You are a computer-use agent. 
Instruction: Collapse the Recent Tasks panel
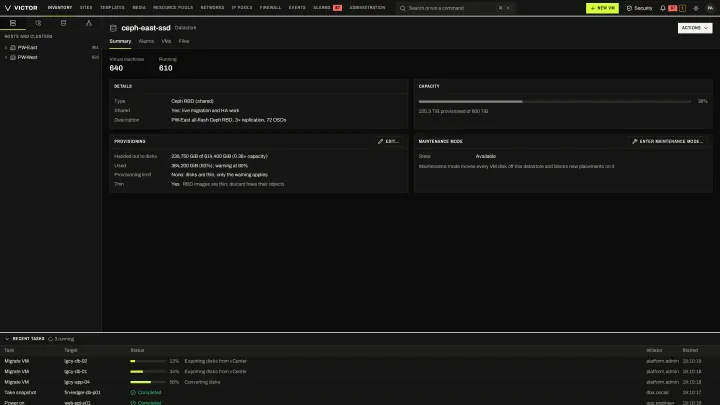pos(7,339)
